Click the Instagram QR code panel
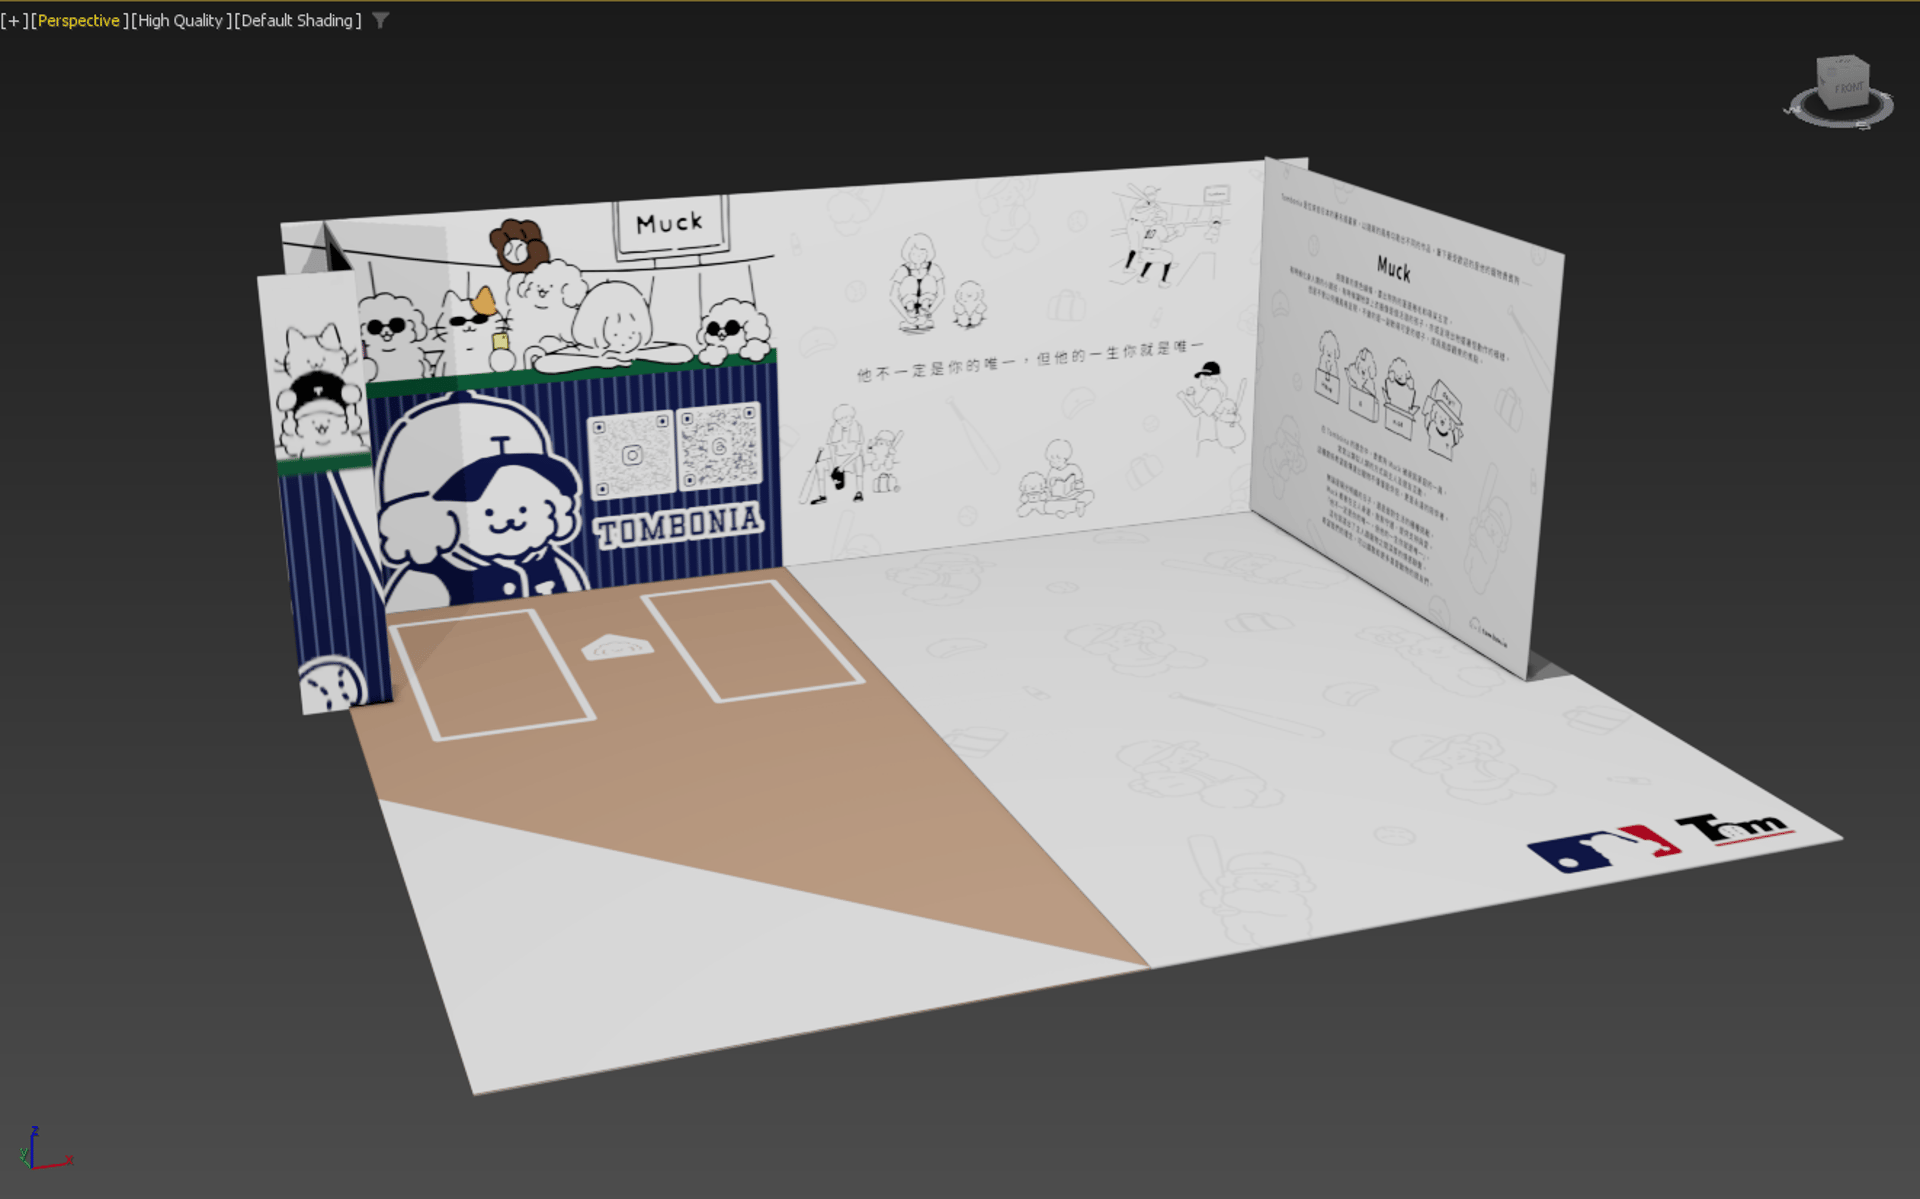The height and width of the screenshot is (1199, 1920). point(632,455)
